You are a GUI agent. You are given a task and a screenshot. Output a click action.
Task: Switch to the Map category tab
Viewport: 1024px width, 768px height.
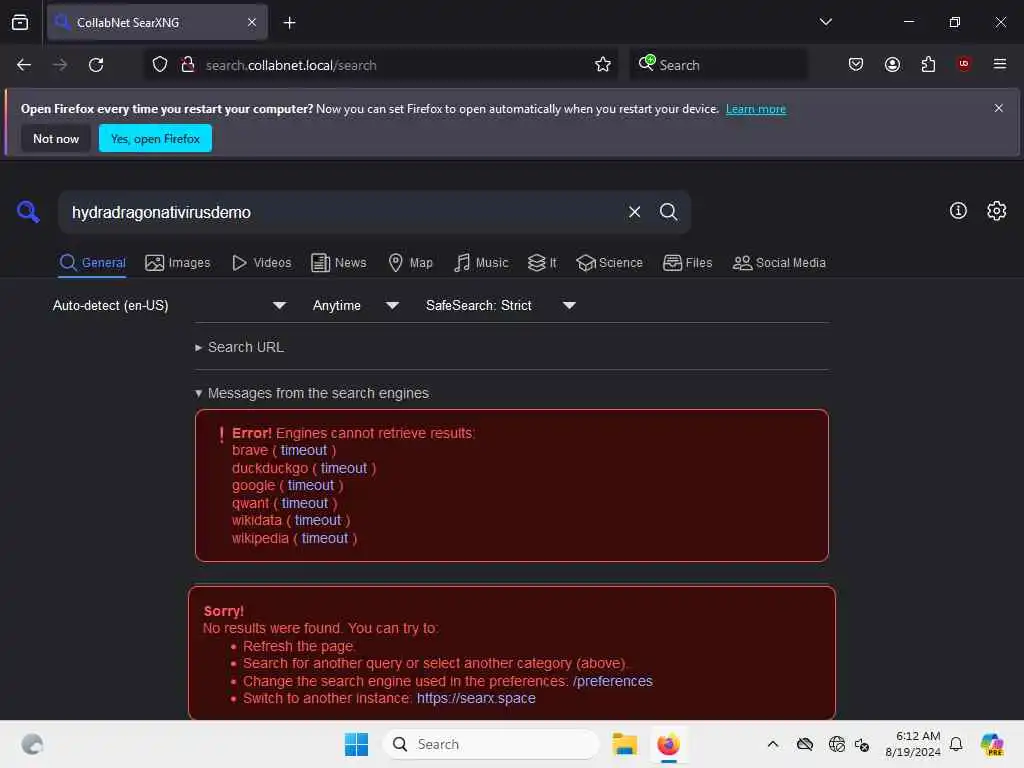(x=410, y=263)
